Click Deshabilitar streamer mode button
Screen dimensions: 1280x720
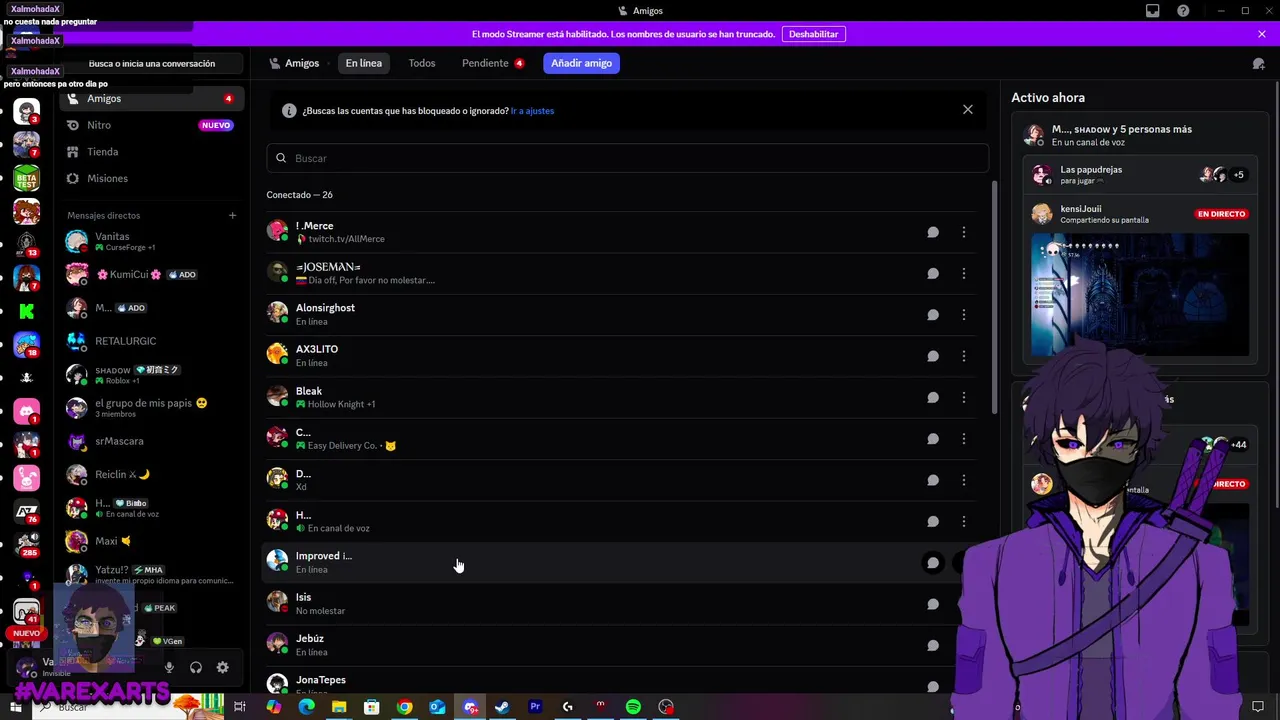tap(813, 34)
